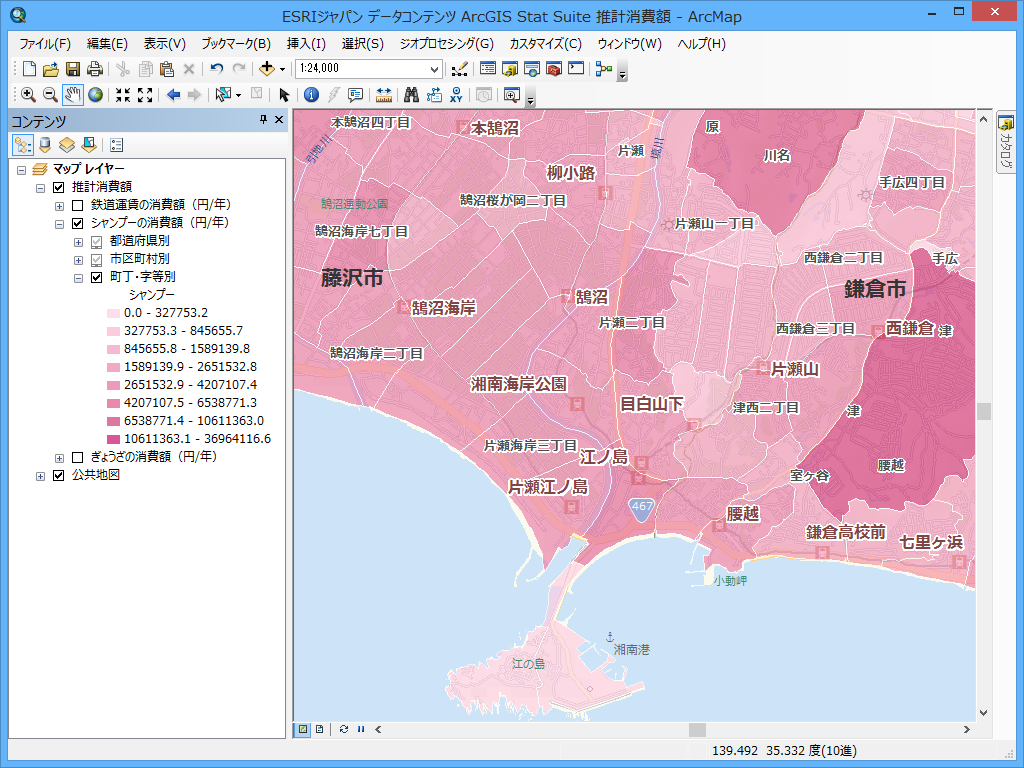This screenshot has height=768, width=1024.
Task: Open the ファイル(F) menu
Action: 44,44
